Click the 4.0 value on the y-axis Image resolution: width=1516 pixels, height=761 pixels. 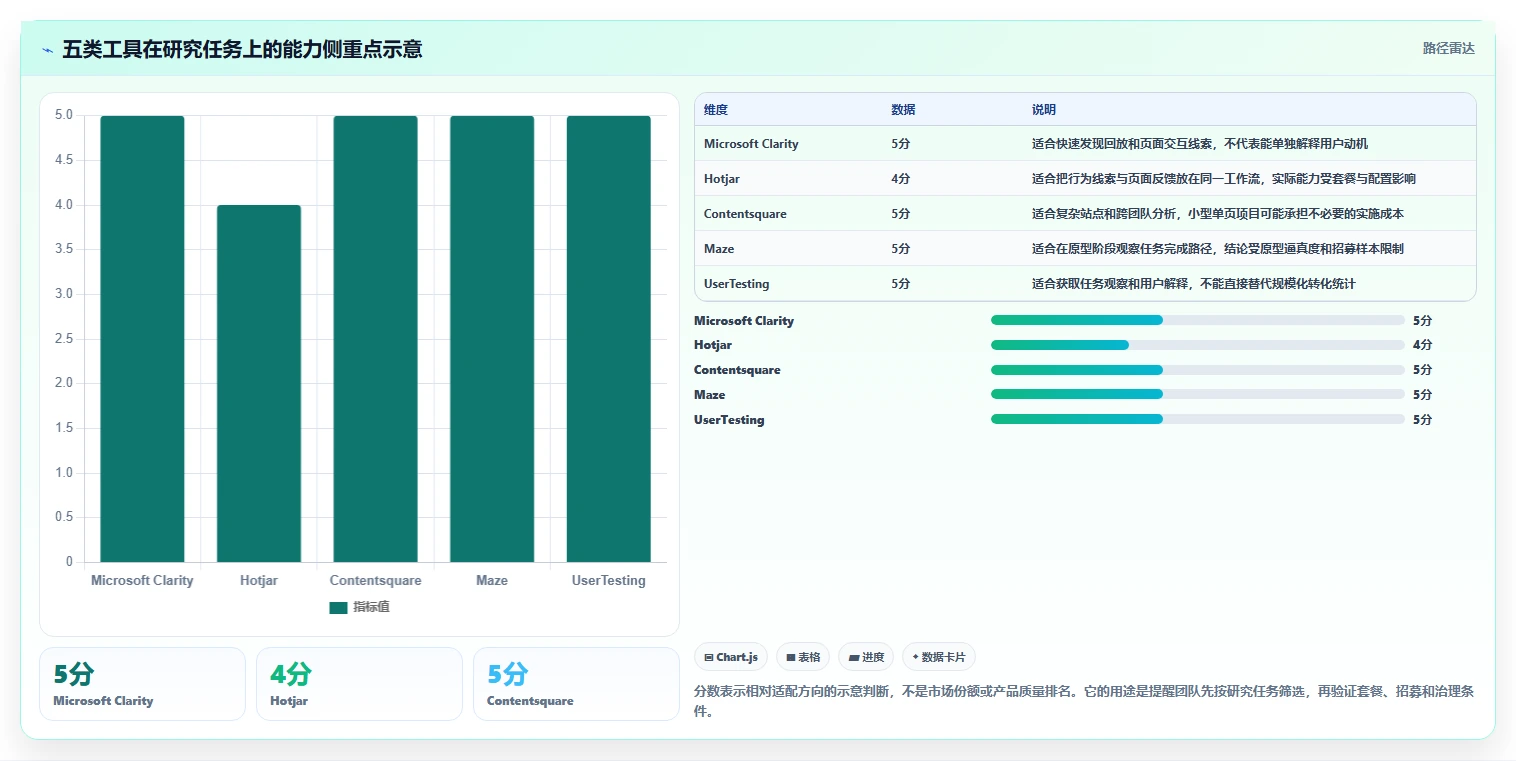click(64, 205)
